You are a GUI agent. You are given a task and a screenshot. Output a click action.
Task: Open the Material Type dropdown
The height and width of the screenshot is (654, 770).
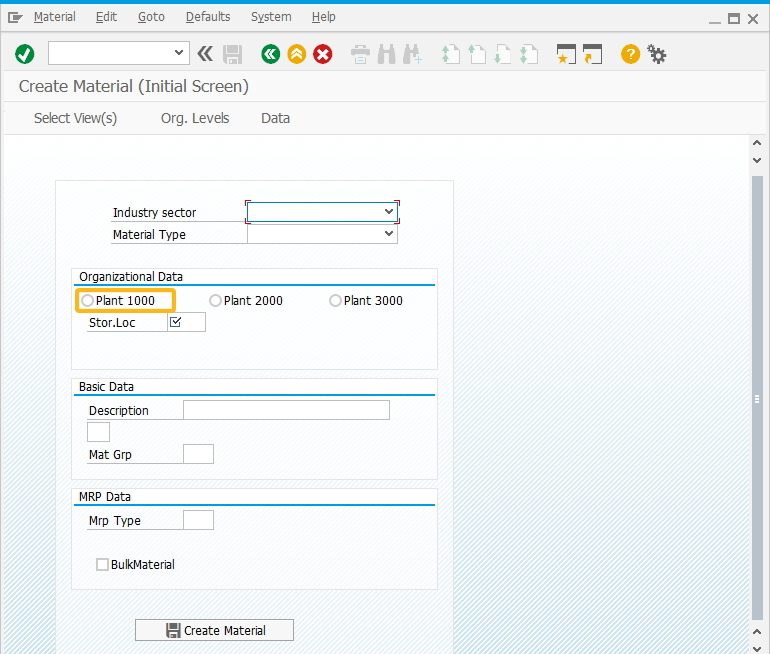coord(388,234)
